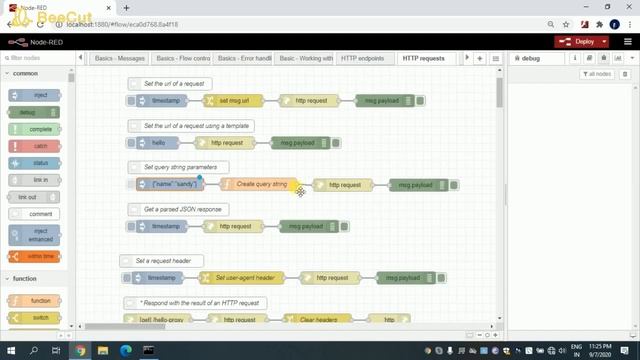The width and height of the screenshot is (640, 360).
Task: Toggle debug output of first flow's msg.payload
Action: coord(420,101)
